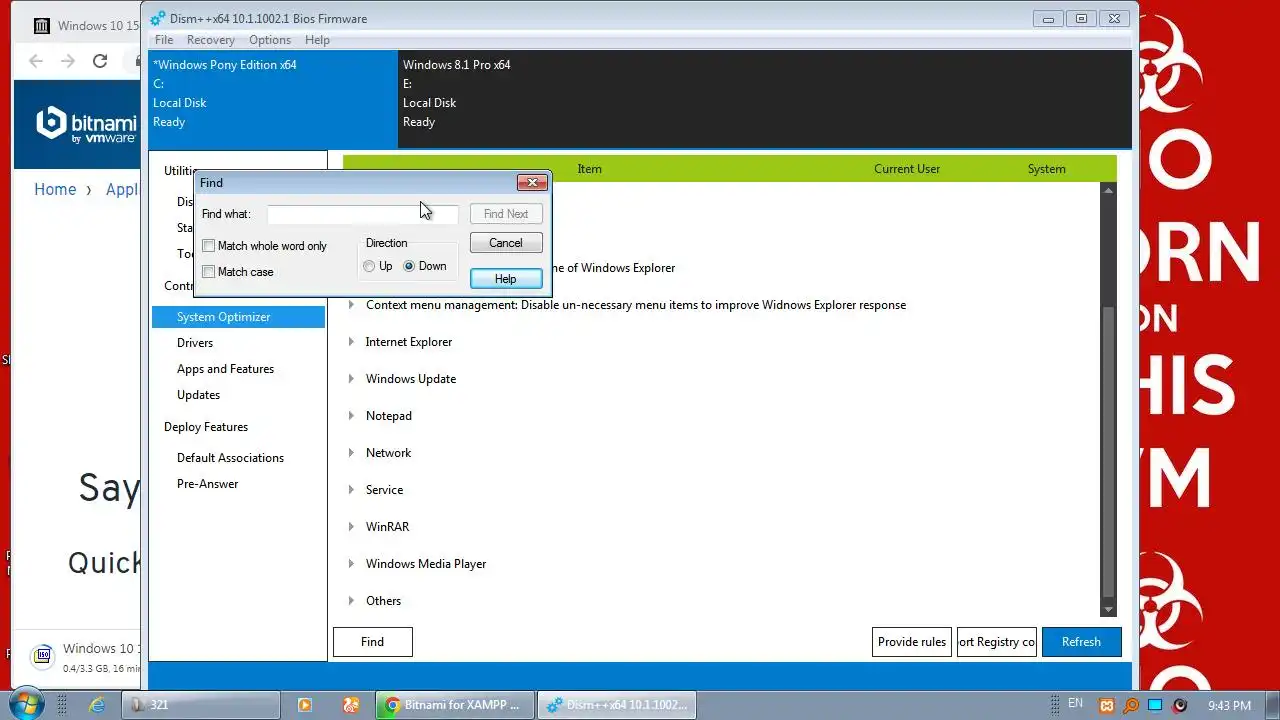Select System Optimizer in the sidebar
1280x720 pixels.
(238, 317)
